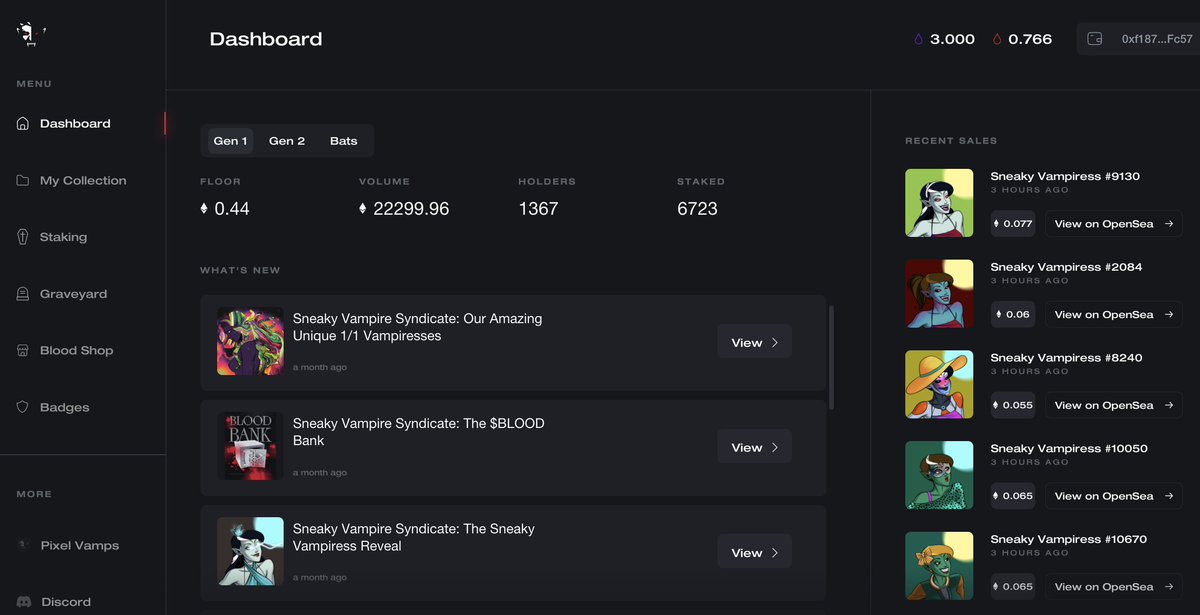Click the staked count 6723
Image resolution: width=1200 pixels, height=615 pixels.
click(697, 209)
